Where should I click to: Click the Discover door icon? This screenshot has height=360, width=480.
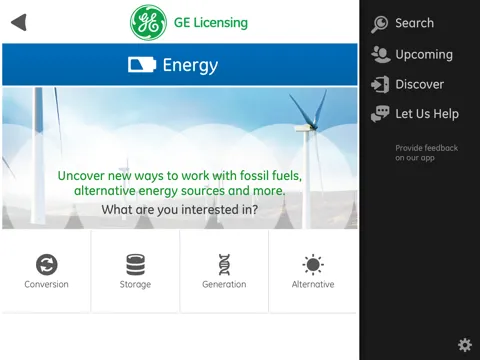[x=380, y=84]
